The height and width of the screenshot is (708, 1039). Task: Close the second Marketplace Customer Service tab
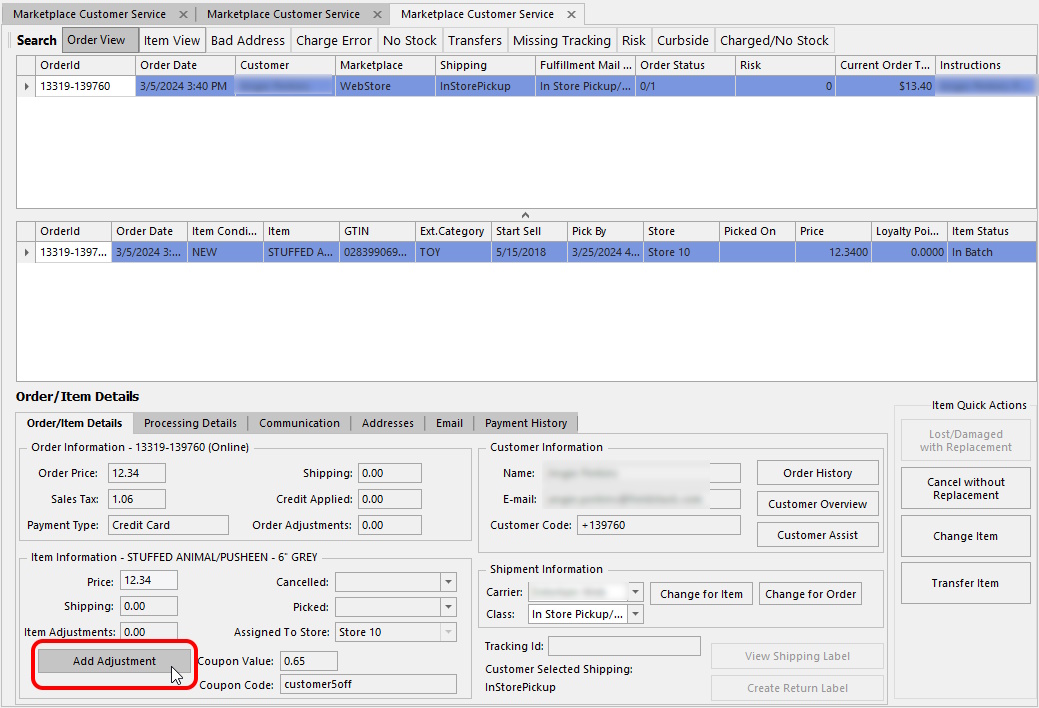tap(377, 15)
